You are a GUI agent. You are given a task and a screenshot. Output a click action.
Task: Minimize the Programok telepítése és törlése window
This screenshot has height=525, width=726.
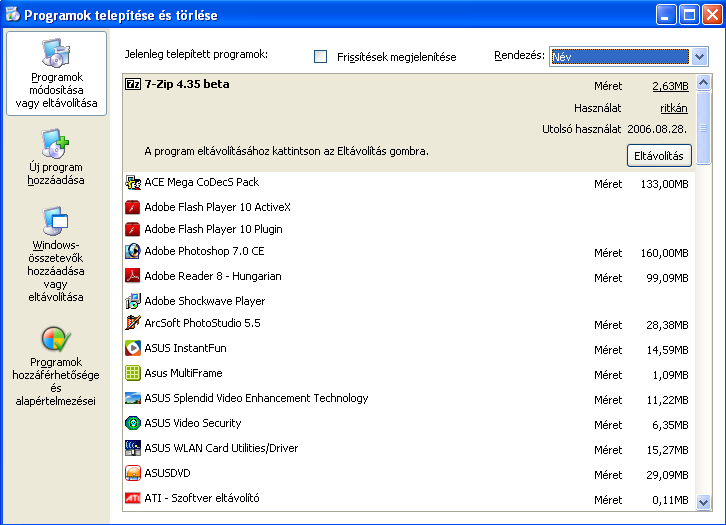tap(666, 14)
